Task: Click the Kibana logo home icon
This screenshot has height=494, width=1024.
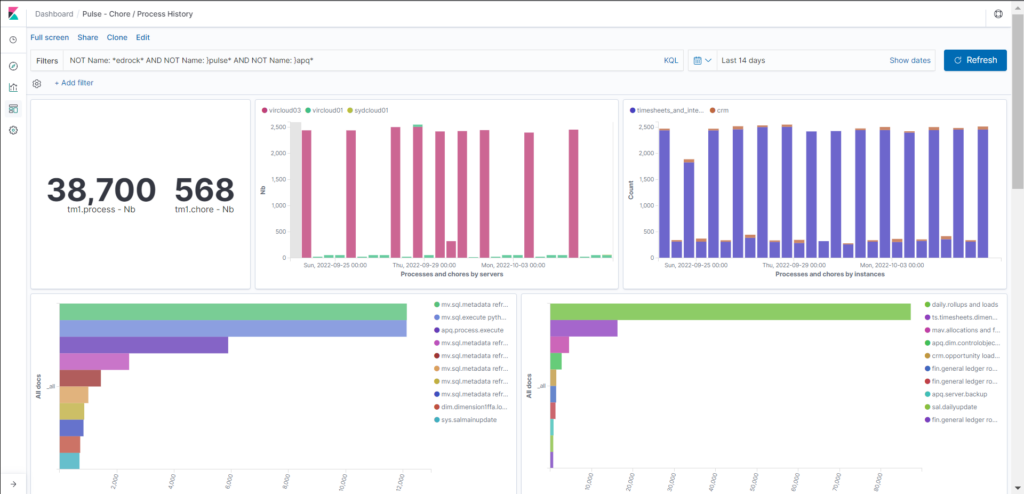Action: pyautogui.click(x=13, y=14)
